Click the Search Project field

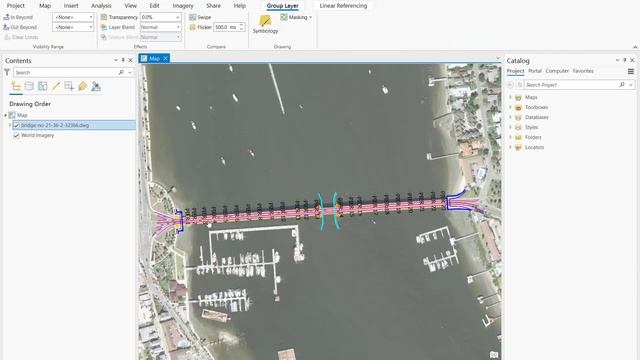570,84
